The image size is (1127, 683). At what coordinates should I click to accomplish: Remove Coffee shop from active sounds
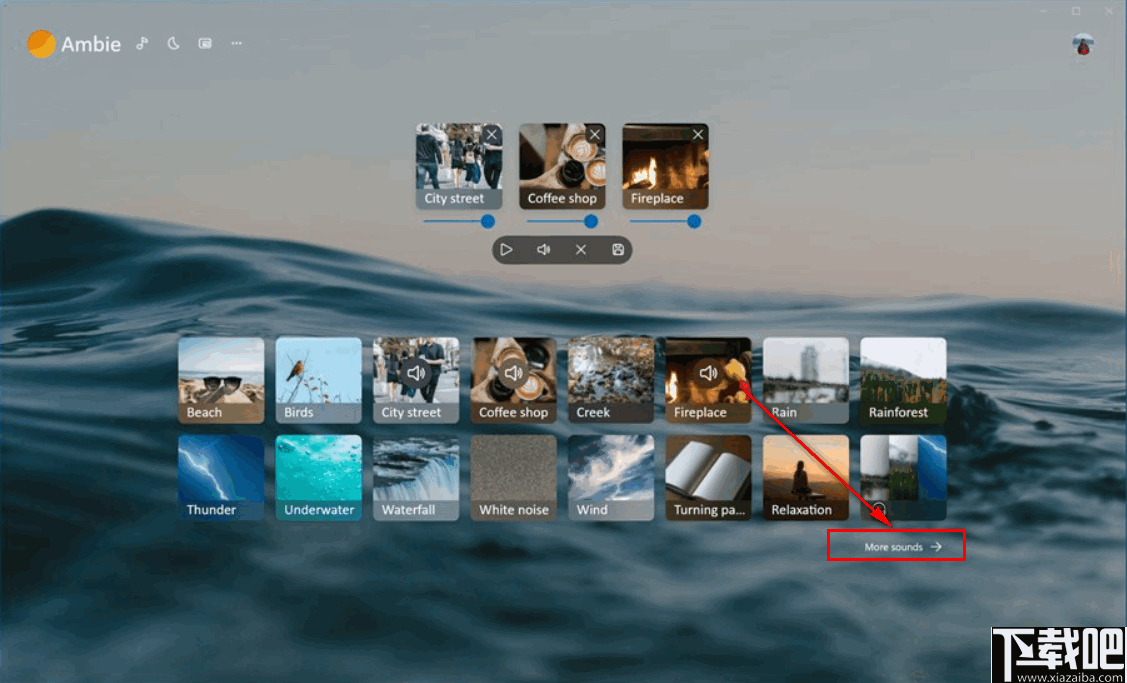[x=594, y=134]
